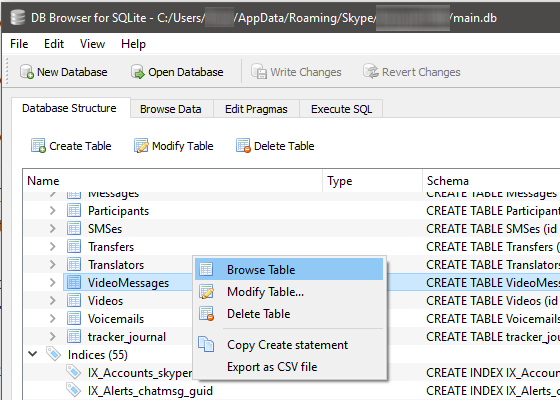
Task: Expand the Translators table node
Action: (x=52, y=265)
